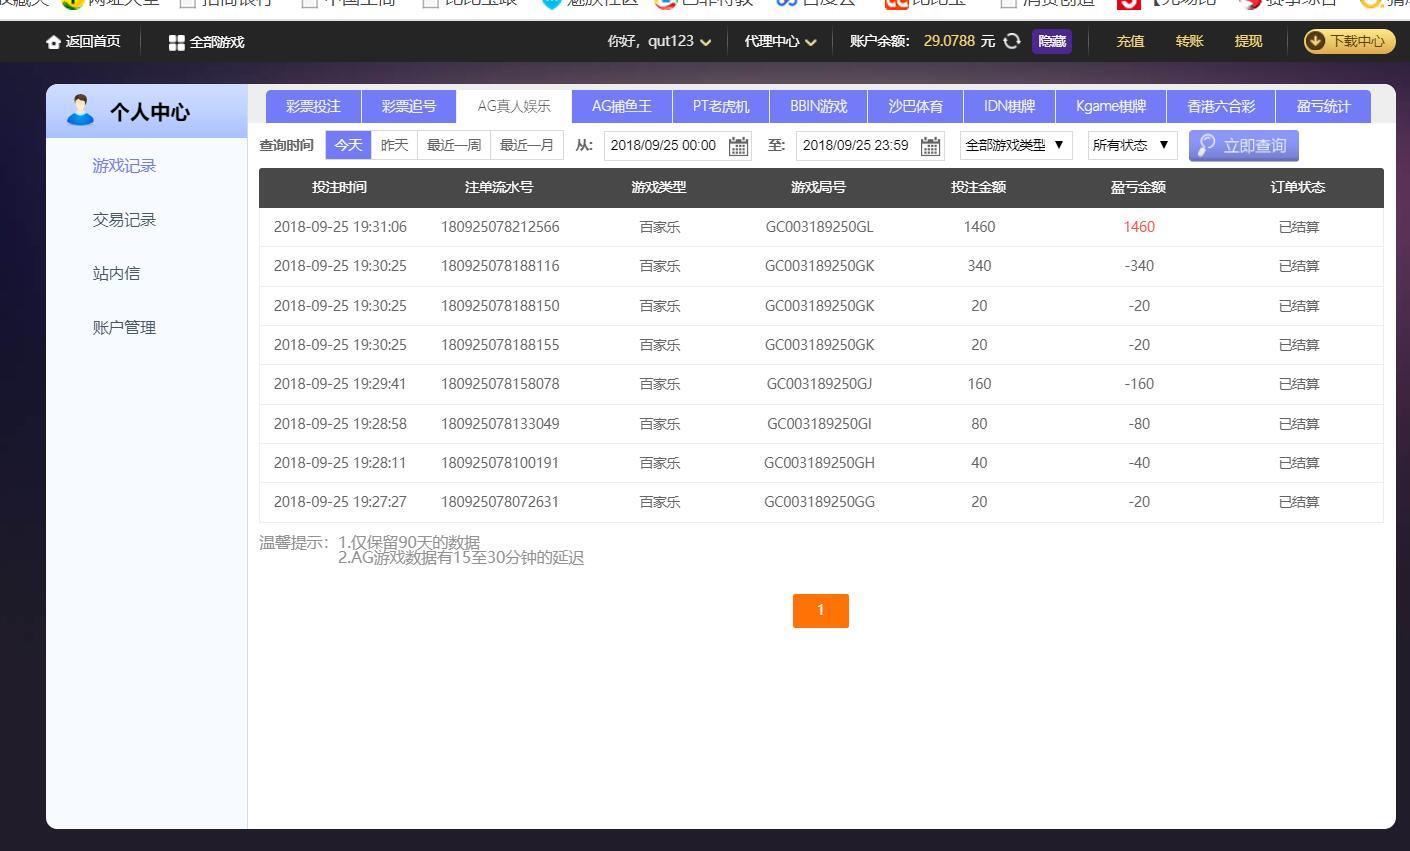Select the 昨天 quick time filter

pos(395,145)
